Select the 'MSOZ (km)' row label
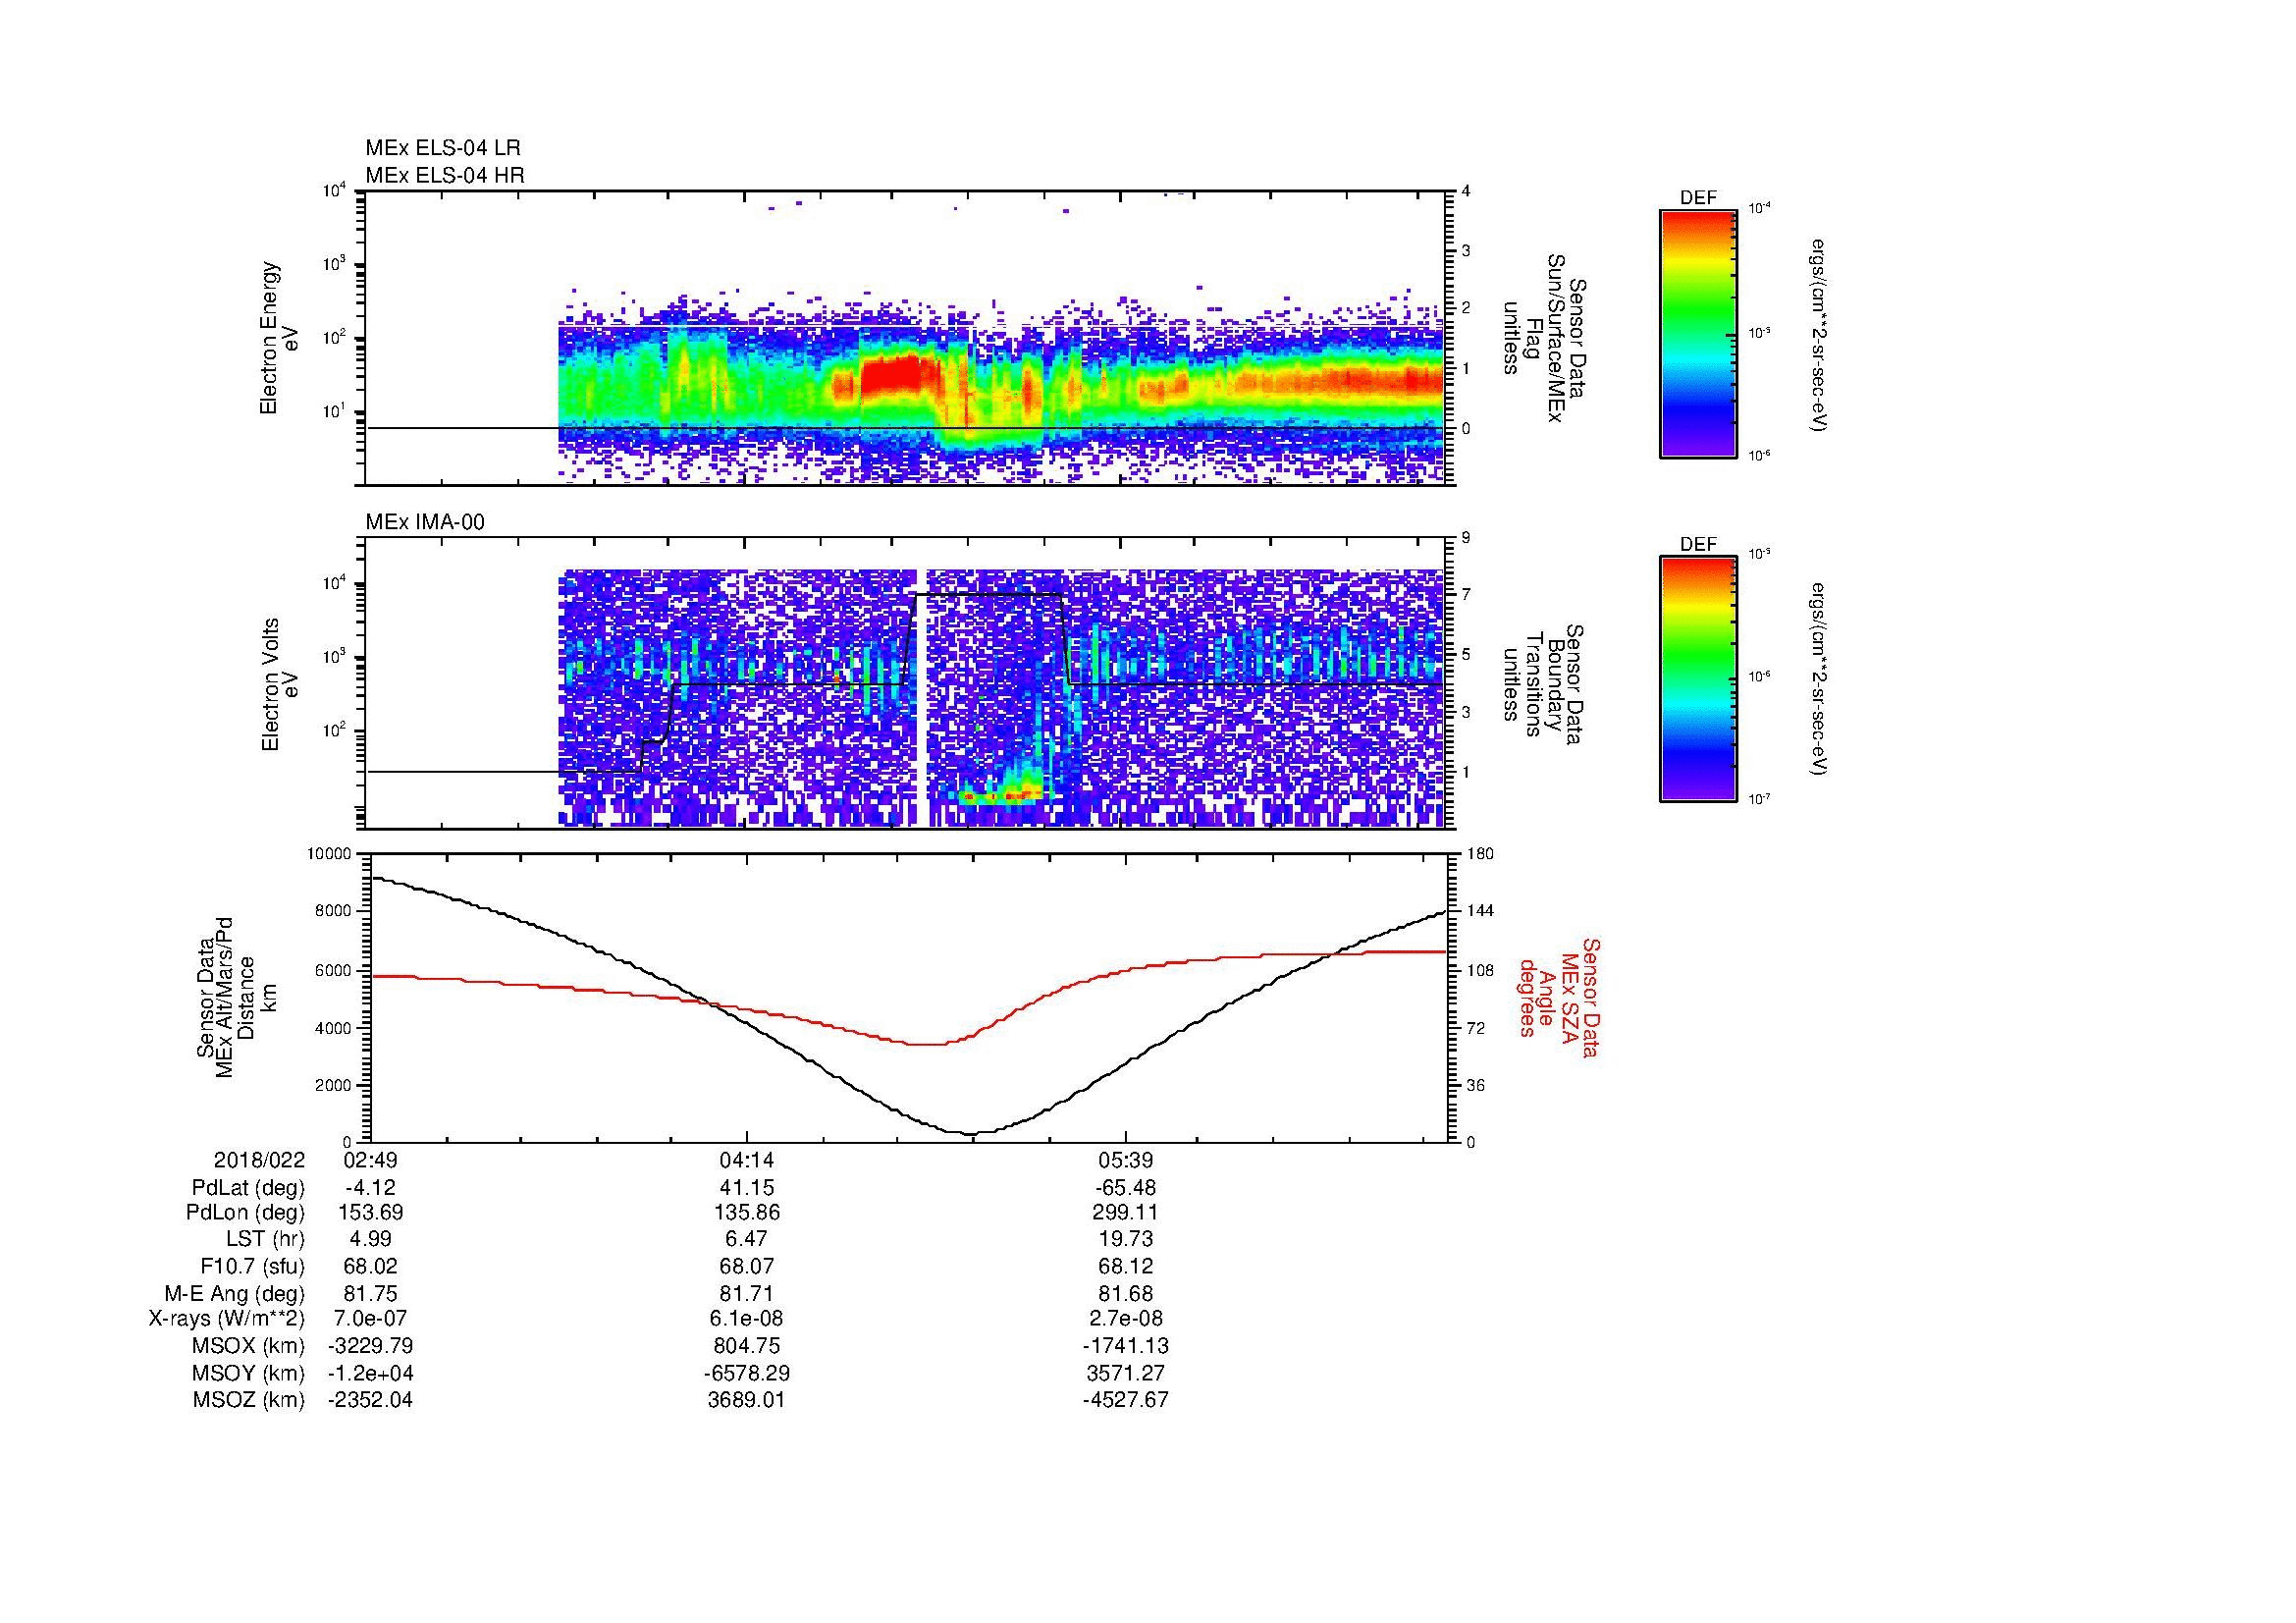2296x1623 pixels. [248, 1400]
